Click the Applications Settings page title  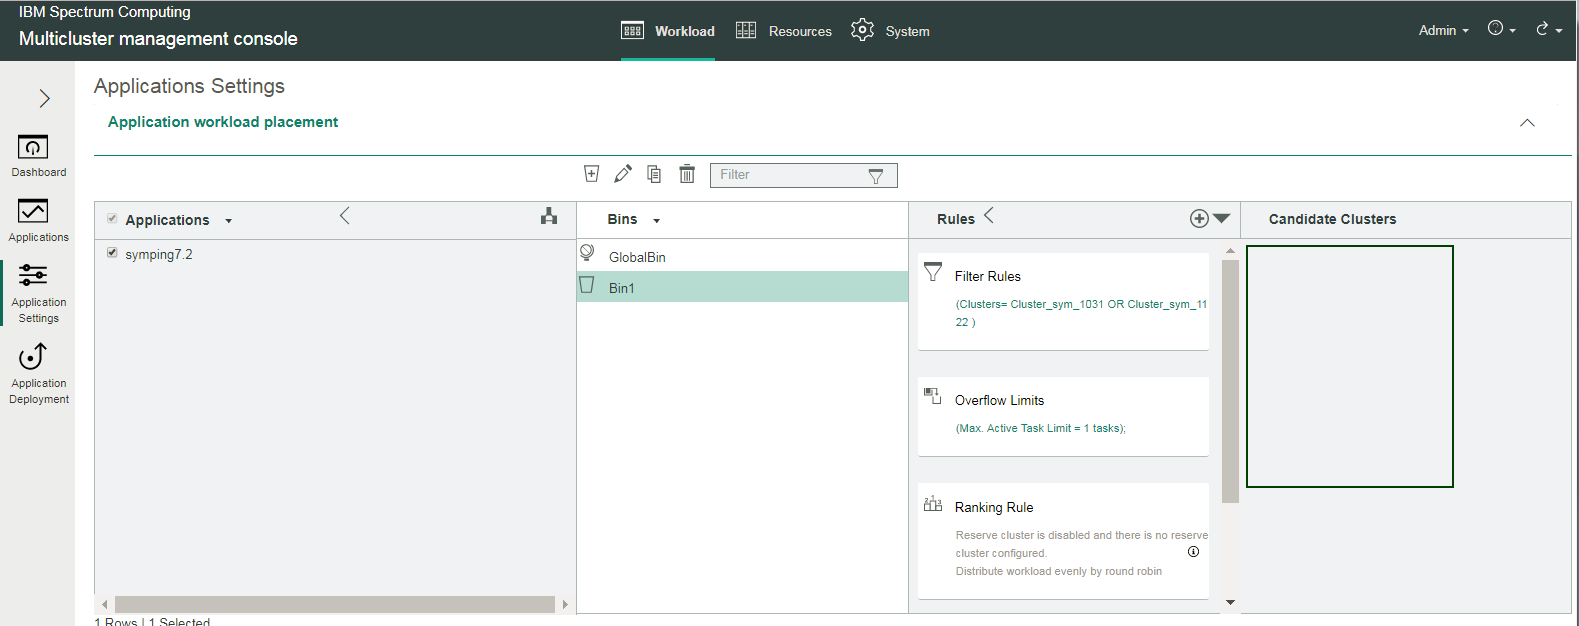(189, 86)
